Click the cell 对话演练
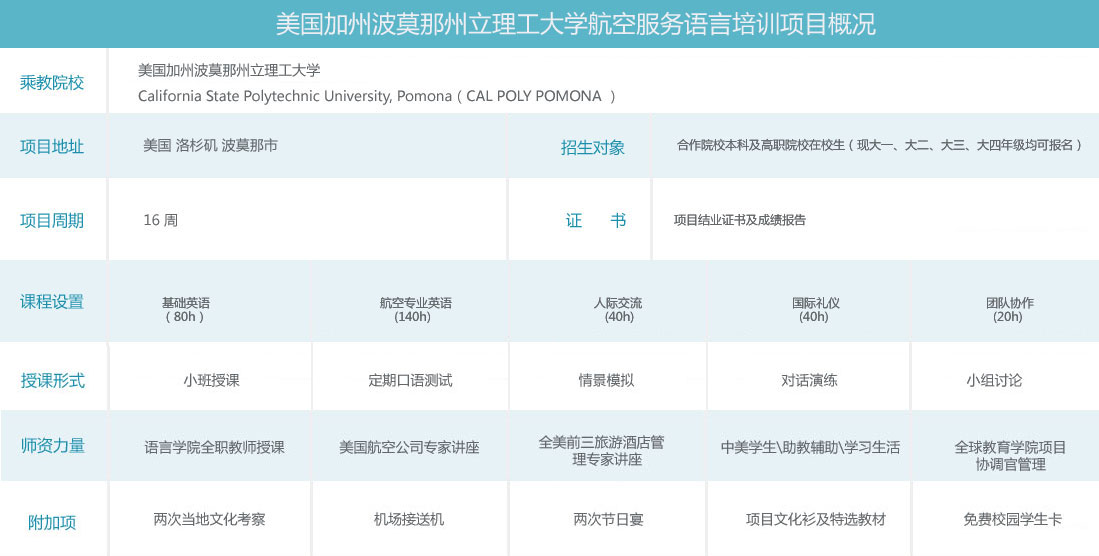The height and width of the screenshot is (556, 1099). [x=809, y=381]
